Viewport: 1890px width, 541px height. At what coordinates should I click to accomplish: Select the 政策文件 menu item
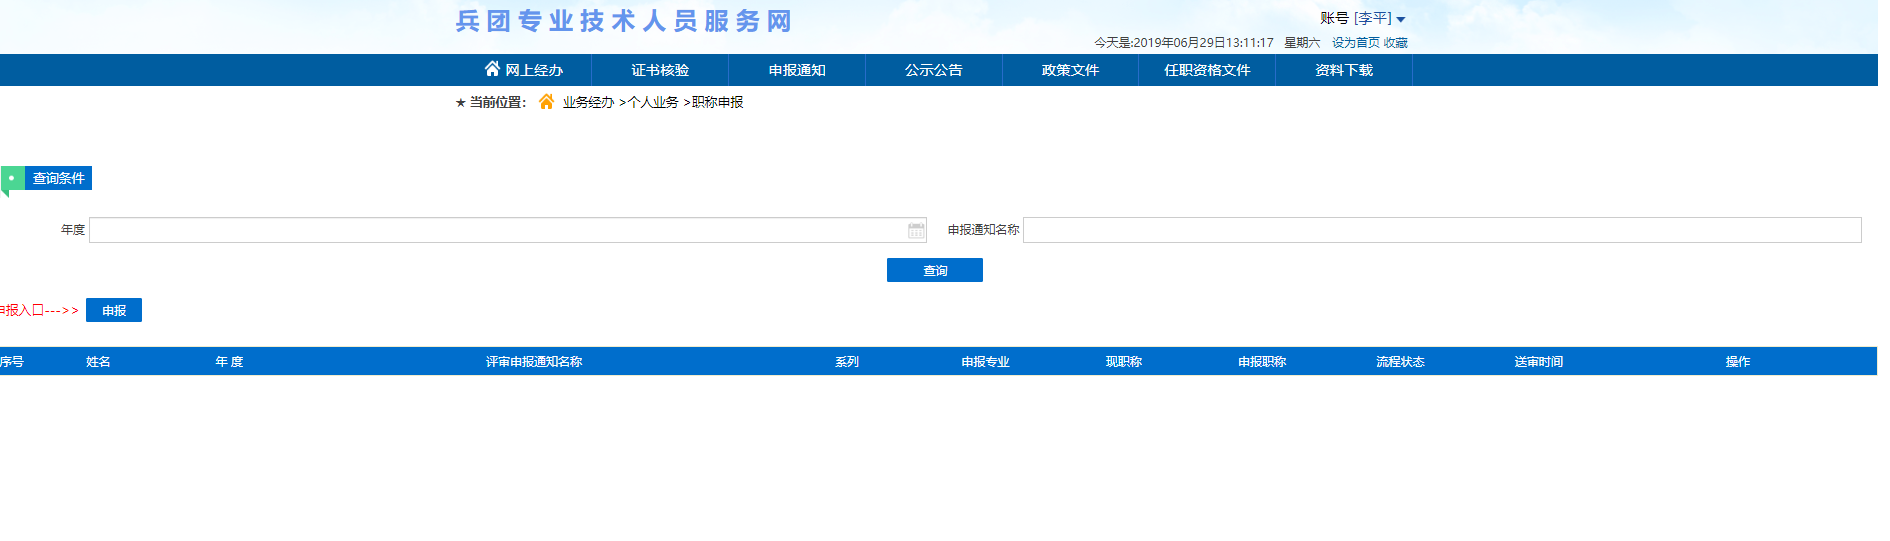point(1070,70)
